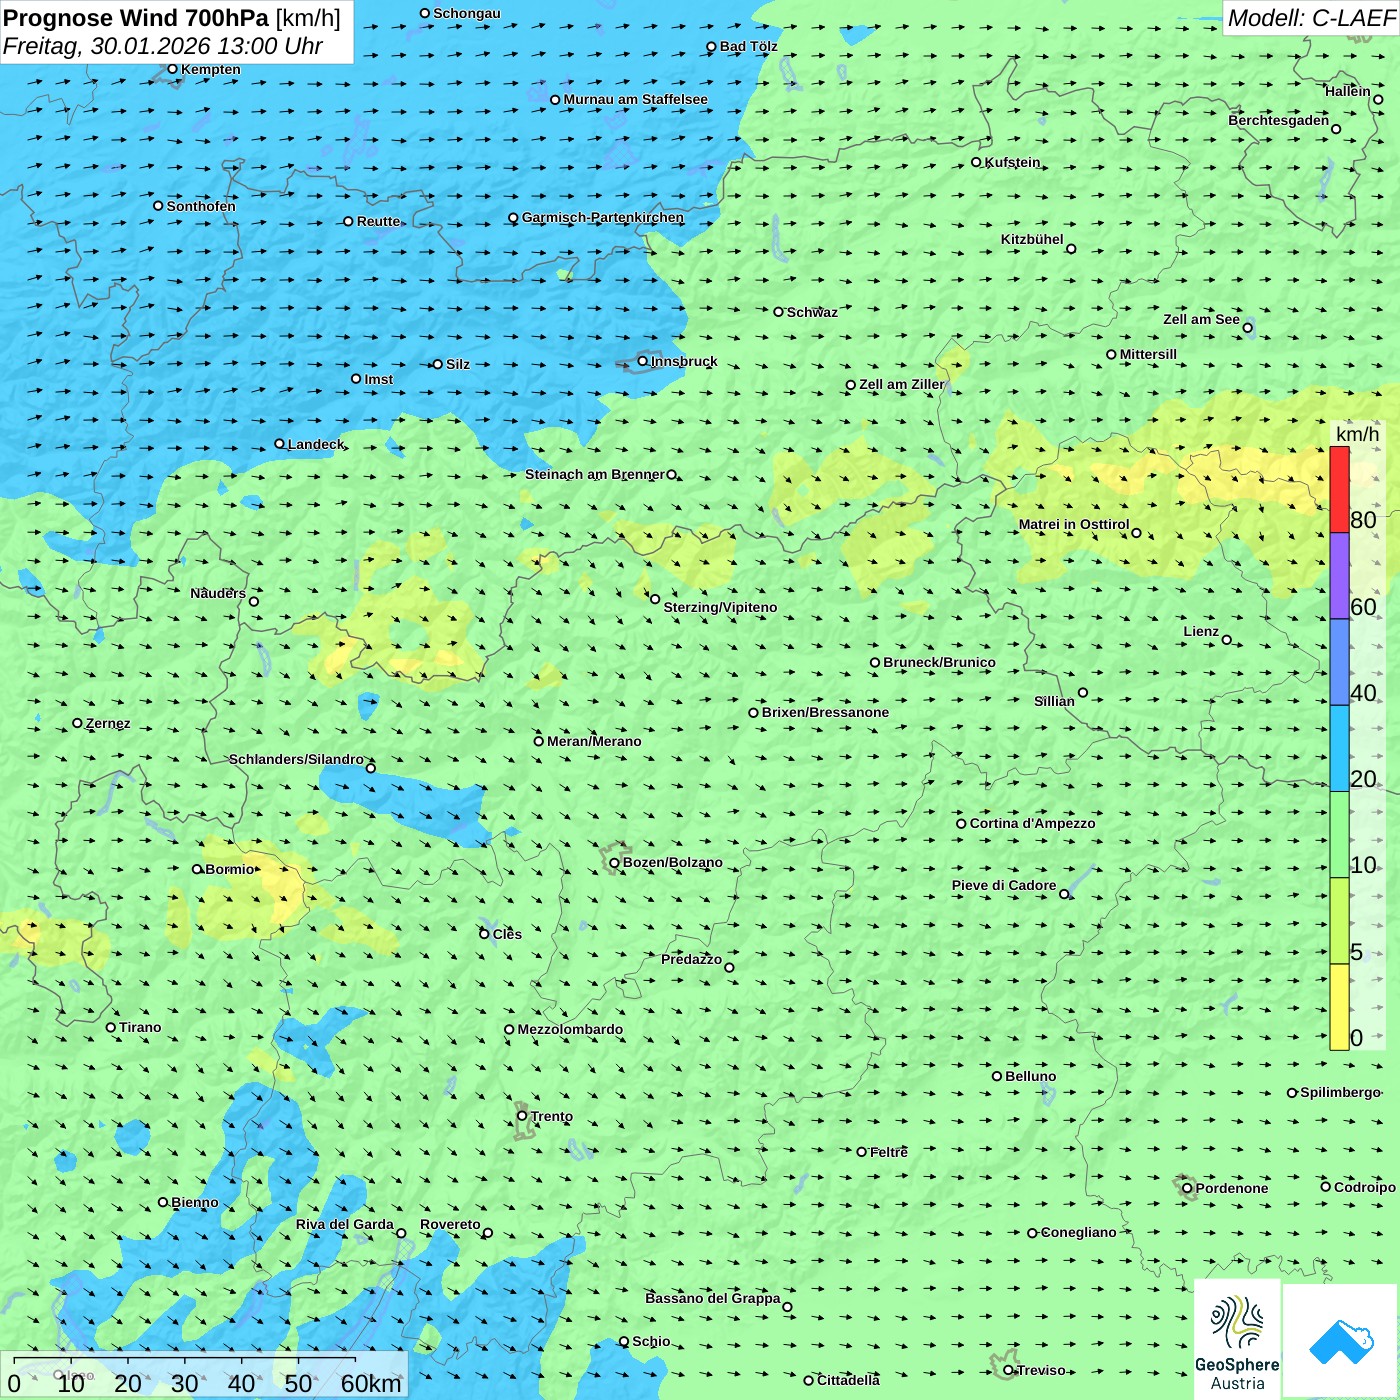The height and width of the screenshot is (1400, 1400).
Task: Click the Tirano city marker
Action: click(x=111, y=1027)
